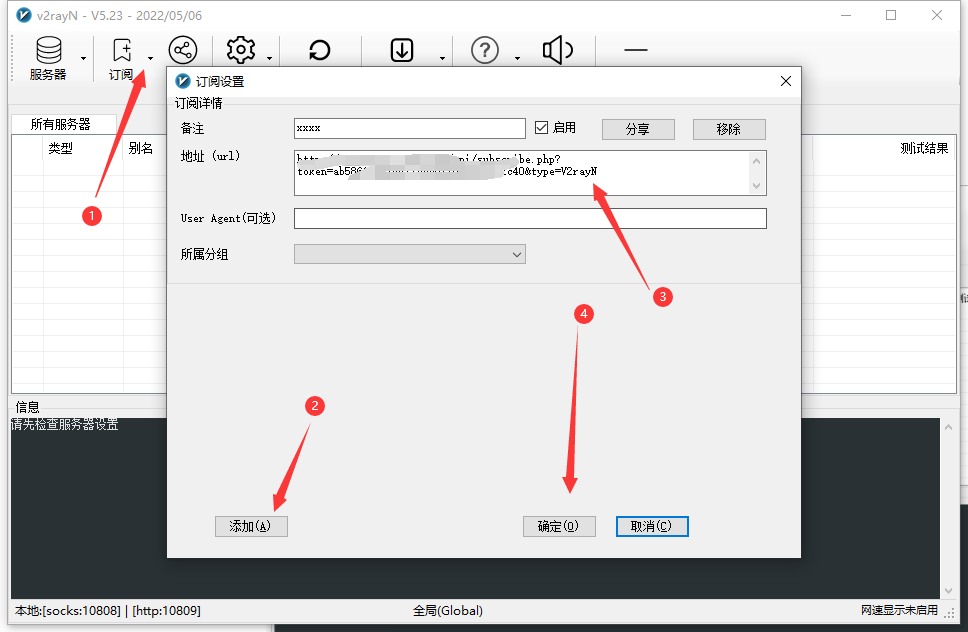Click the 取消(C) cancel button
This screenshot has width=968, height=632.
pyautogui.click(x=652, y=526)
